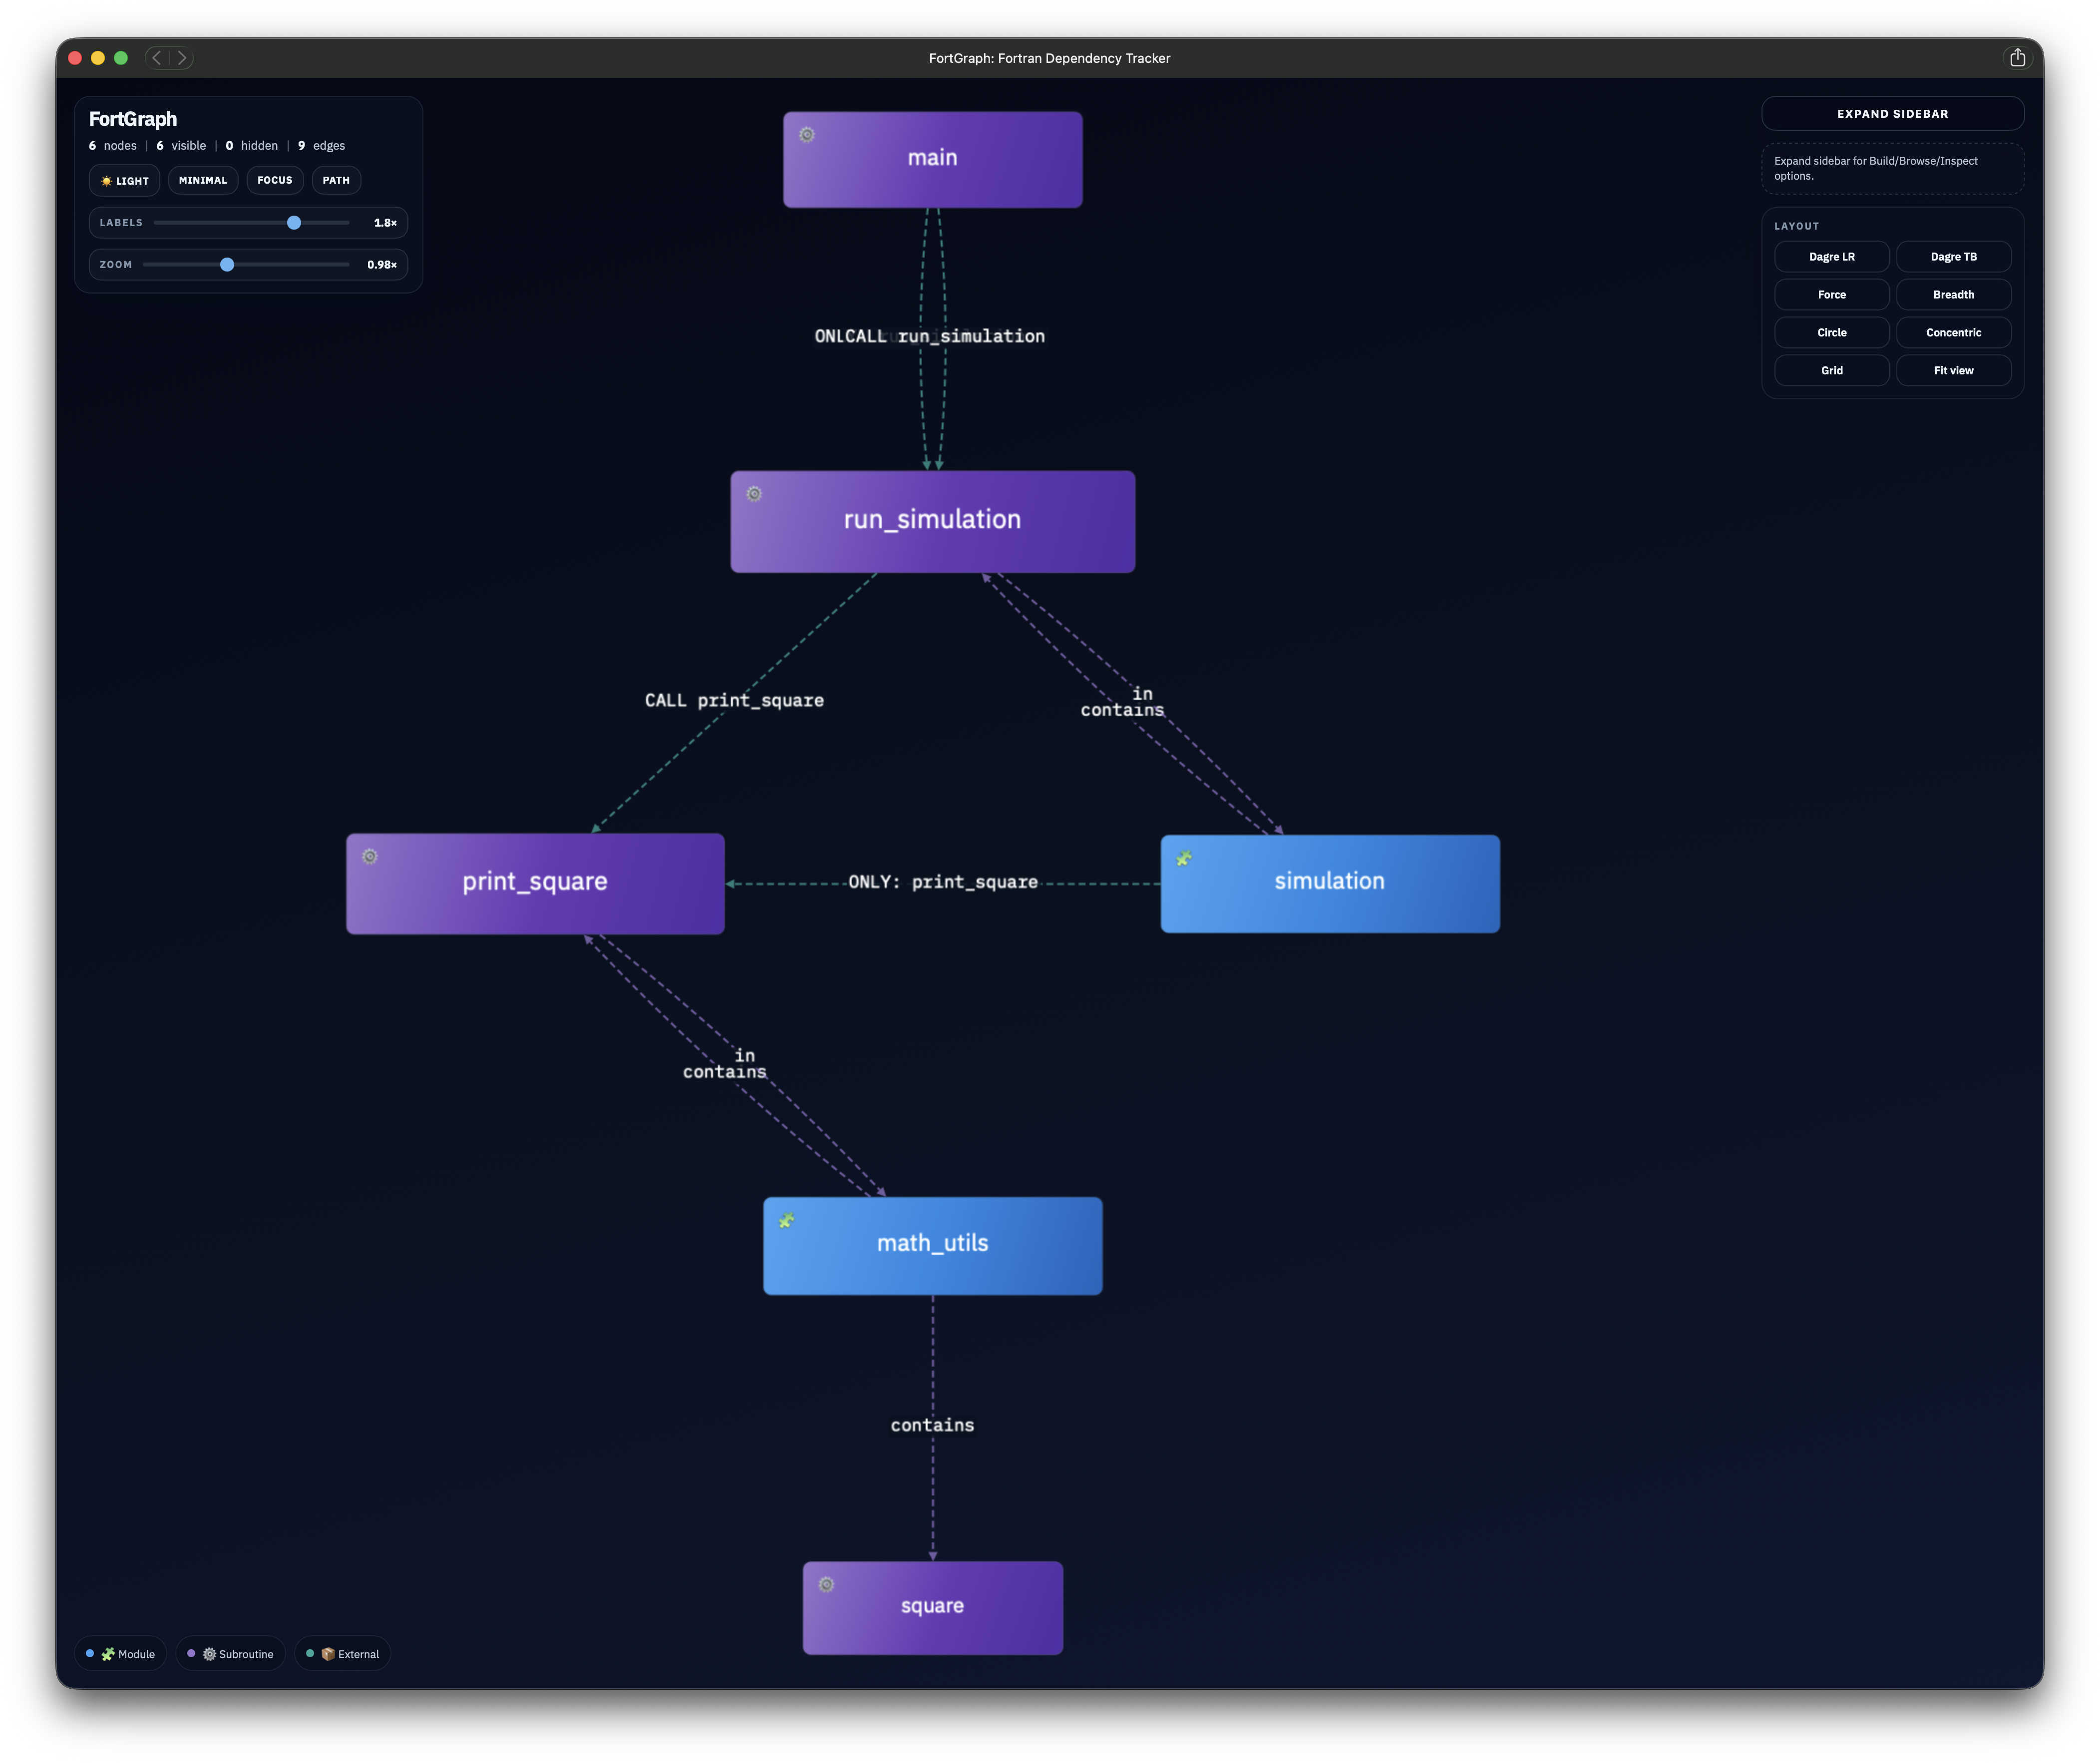Screen dimensions: 2100x1763
Task: Apply Dagre LR layout
Action: (x=1831, y=257)
